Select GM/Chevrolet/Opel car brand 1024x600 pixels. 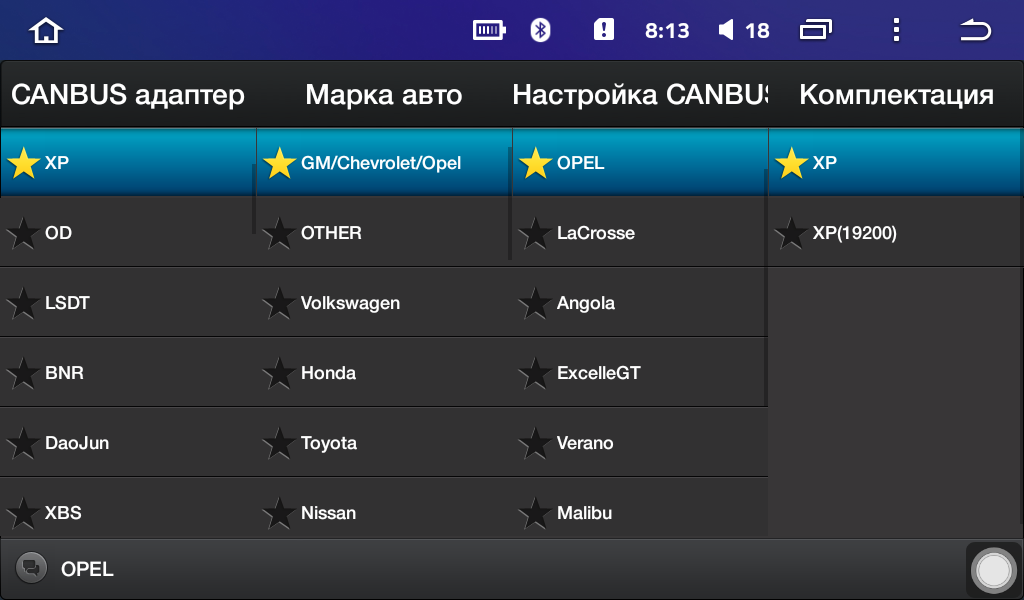(x=384, y=163)
